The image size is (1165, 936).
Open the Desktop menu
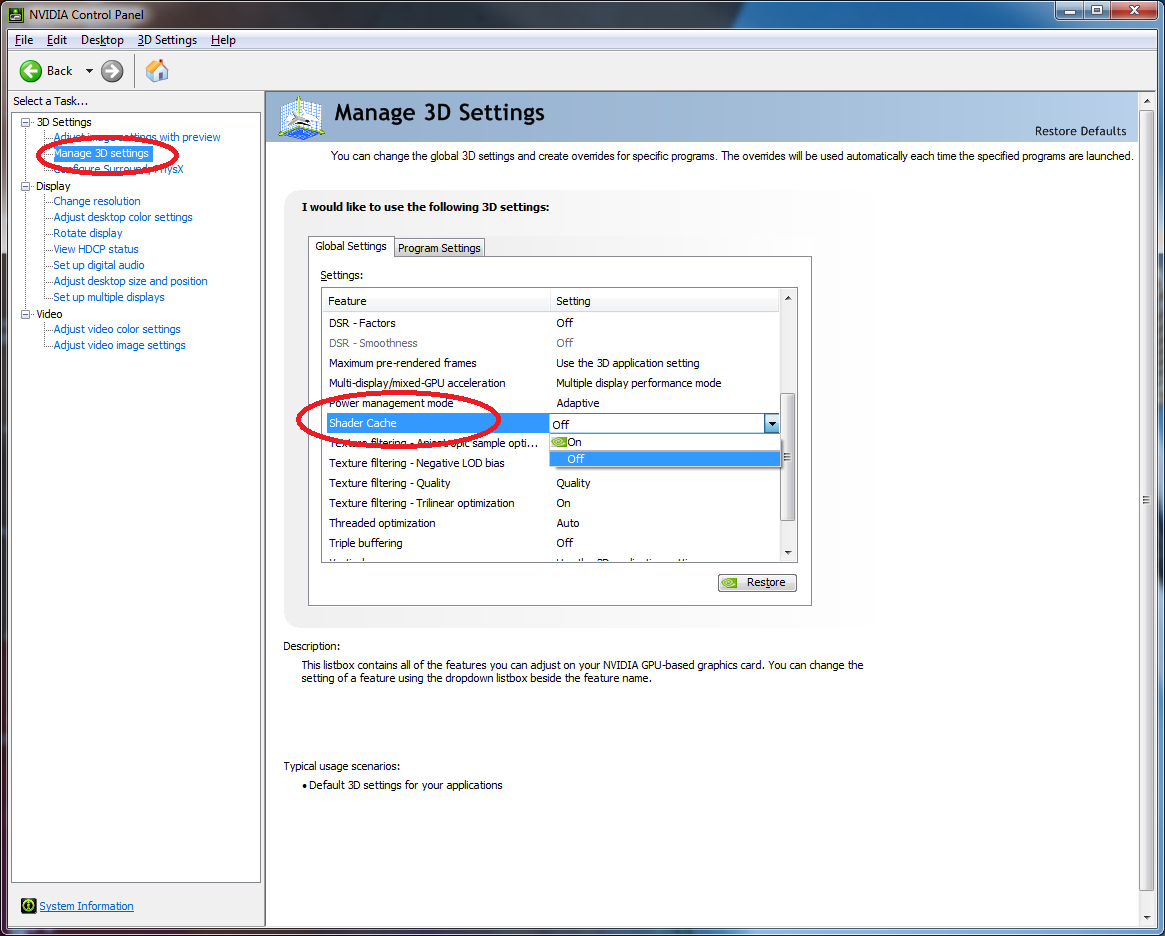(x=102, y=40)
